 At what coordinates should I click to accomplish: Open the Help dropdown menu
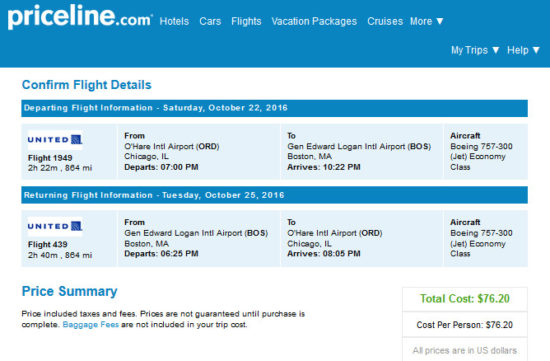[x=523, y=50]
